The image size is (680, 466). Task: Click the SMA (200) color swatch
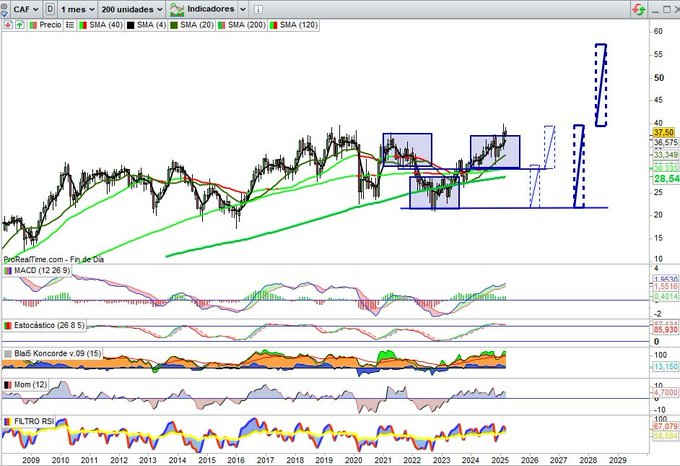221,25
